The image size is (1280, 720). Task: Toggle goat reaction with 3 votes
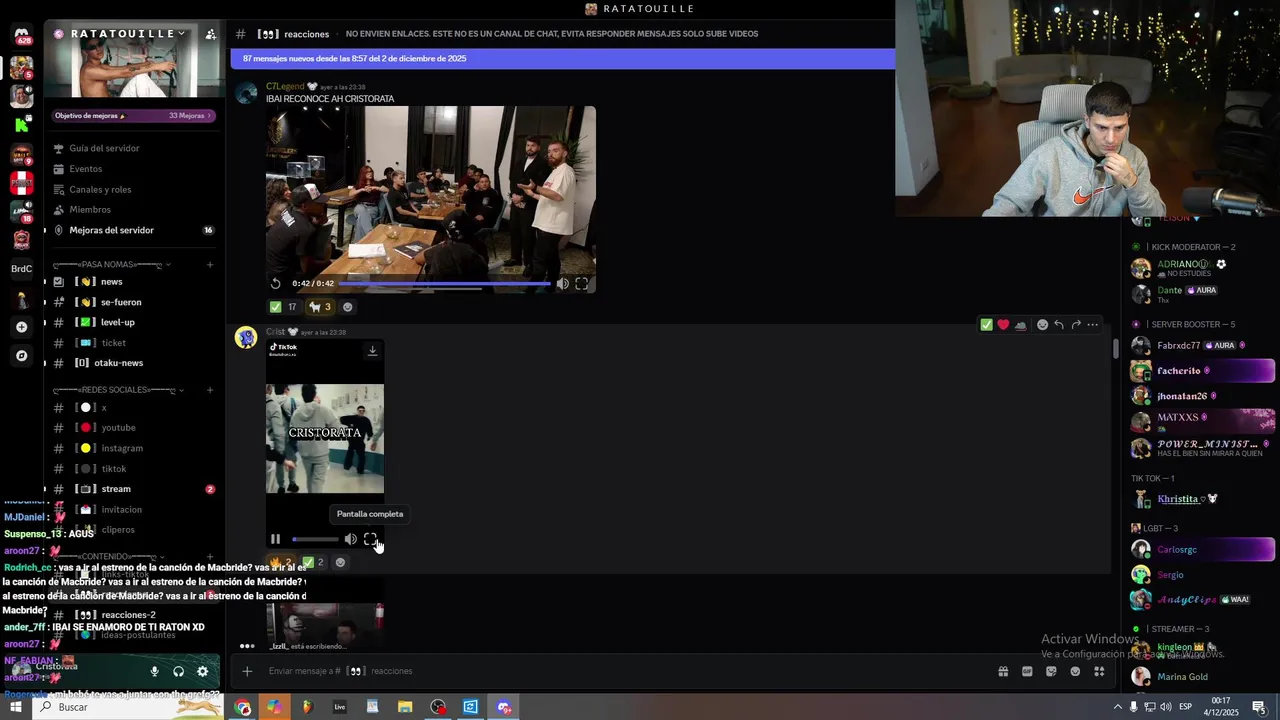click(320, 307)
